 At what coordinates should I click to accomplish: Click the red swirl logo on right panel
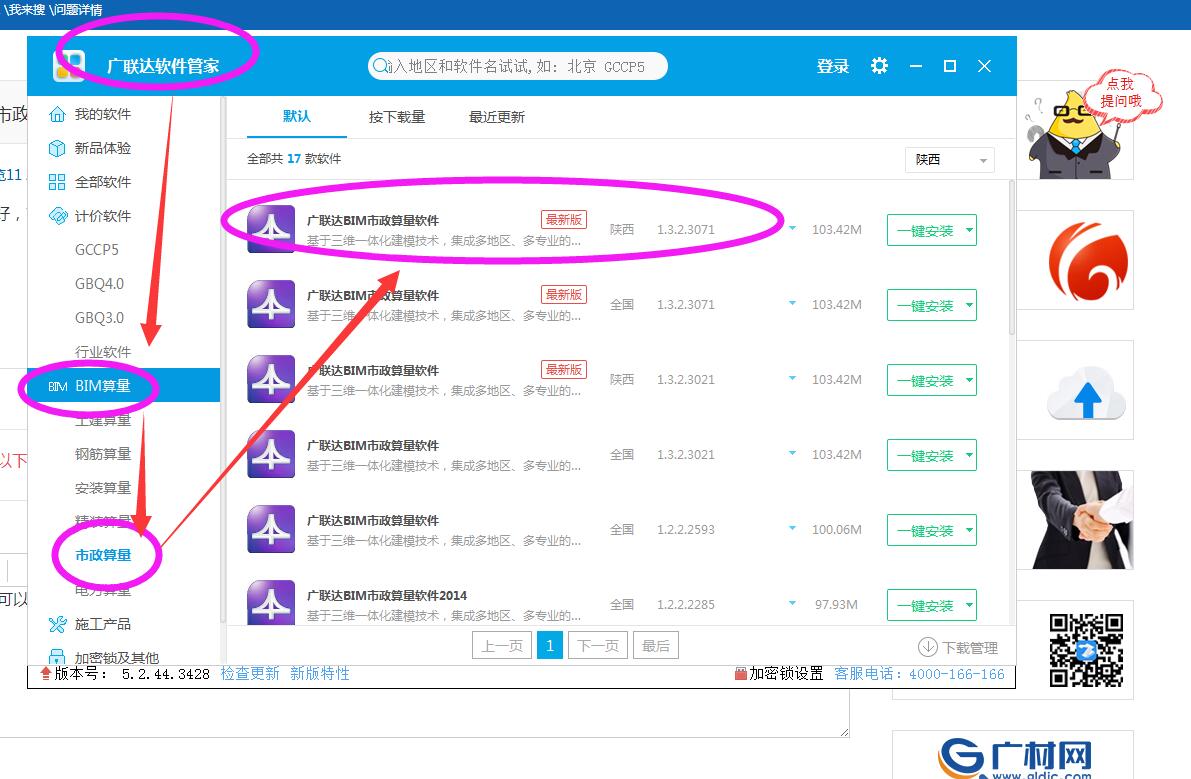pyautogui.click(x=1088, y=260)
